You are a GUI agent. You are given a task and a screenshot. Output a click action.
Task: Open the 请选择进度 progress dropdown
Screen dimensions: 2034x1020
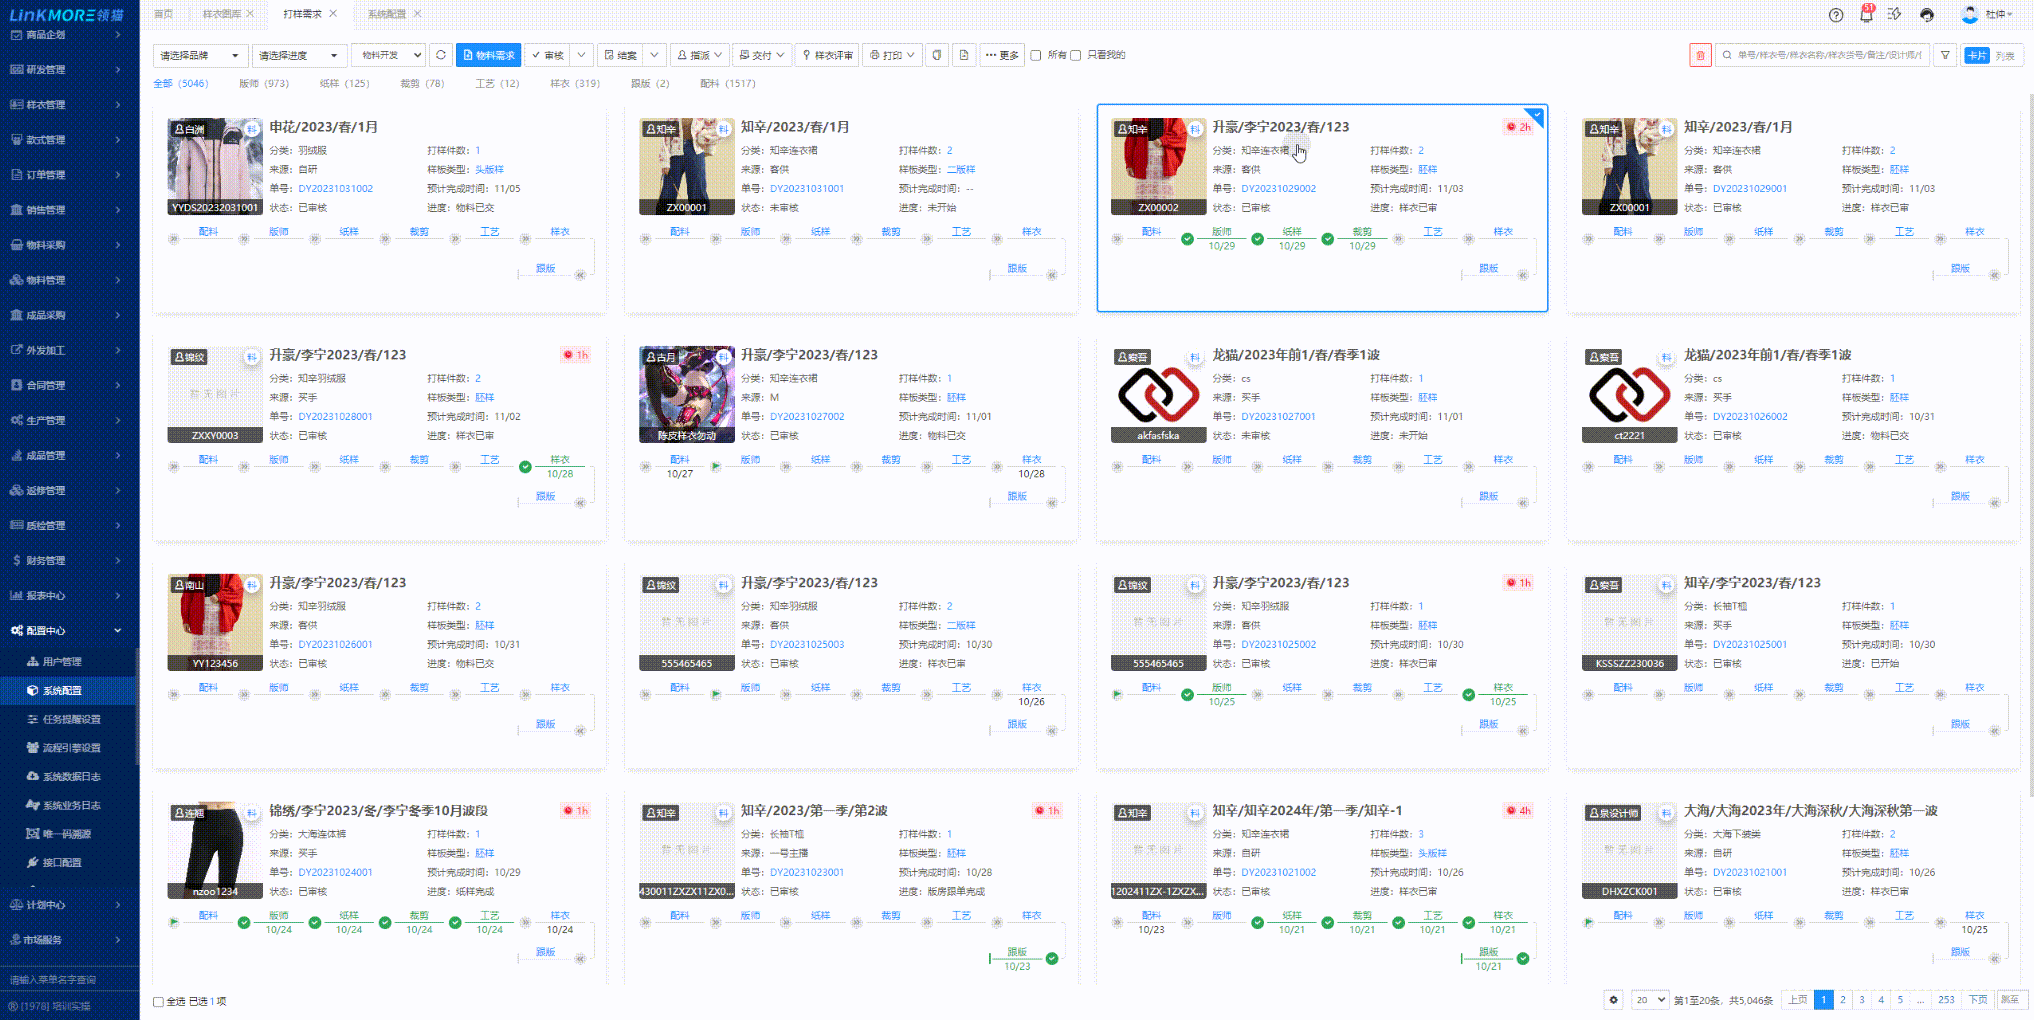[x=298, y=56]
